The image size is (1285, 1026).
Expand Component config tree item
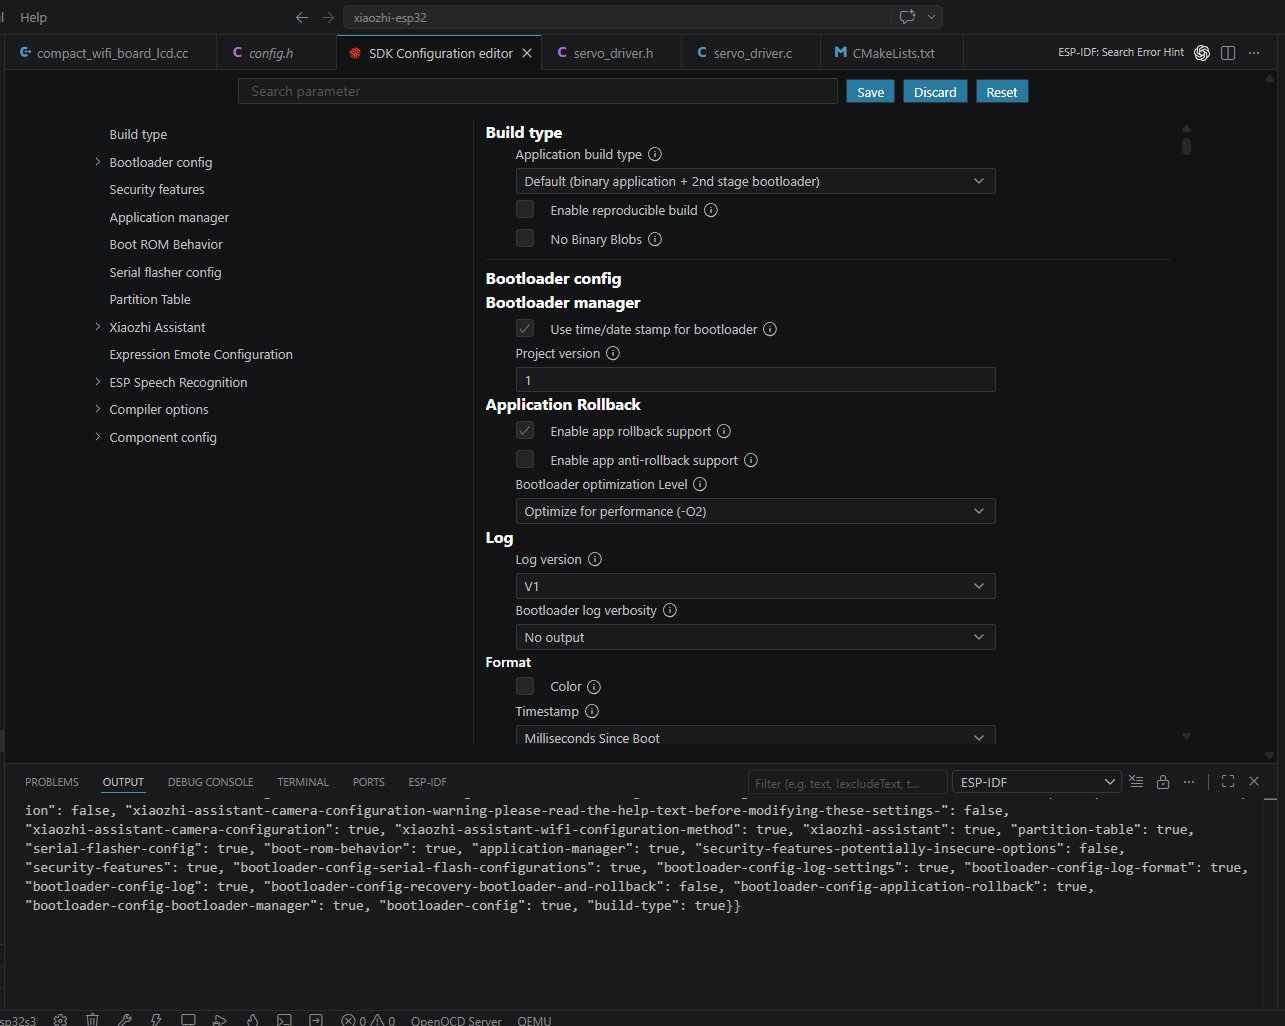[97, 437]
